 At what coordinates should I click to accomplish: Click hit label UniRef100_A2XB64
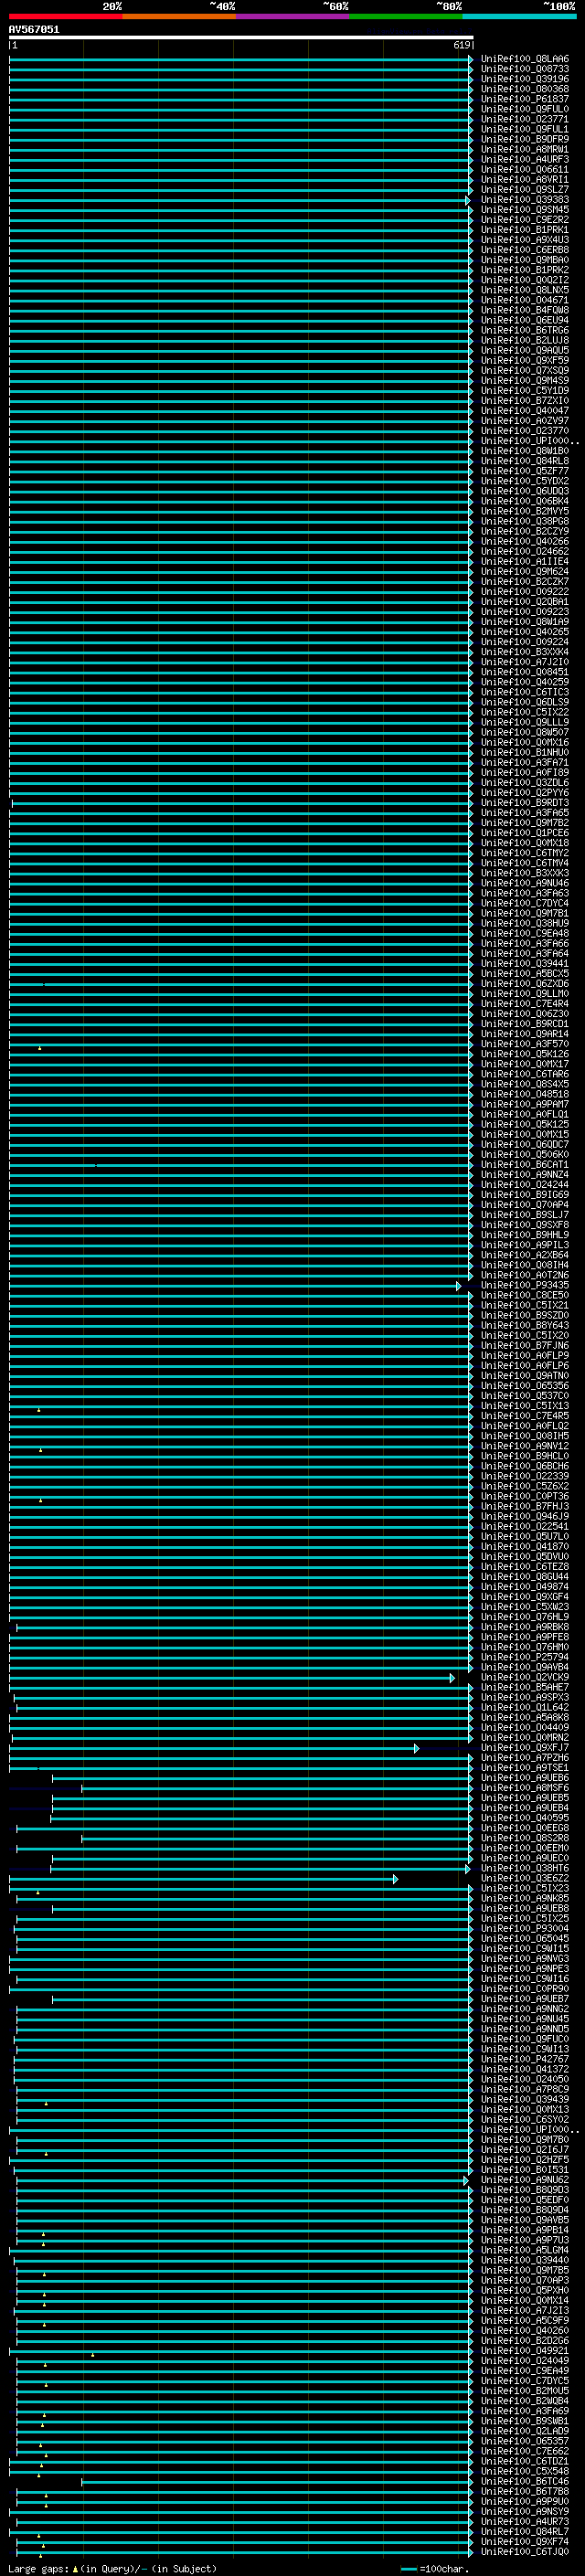pos(525,1255)
